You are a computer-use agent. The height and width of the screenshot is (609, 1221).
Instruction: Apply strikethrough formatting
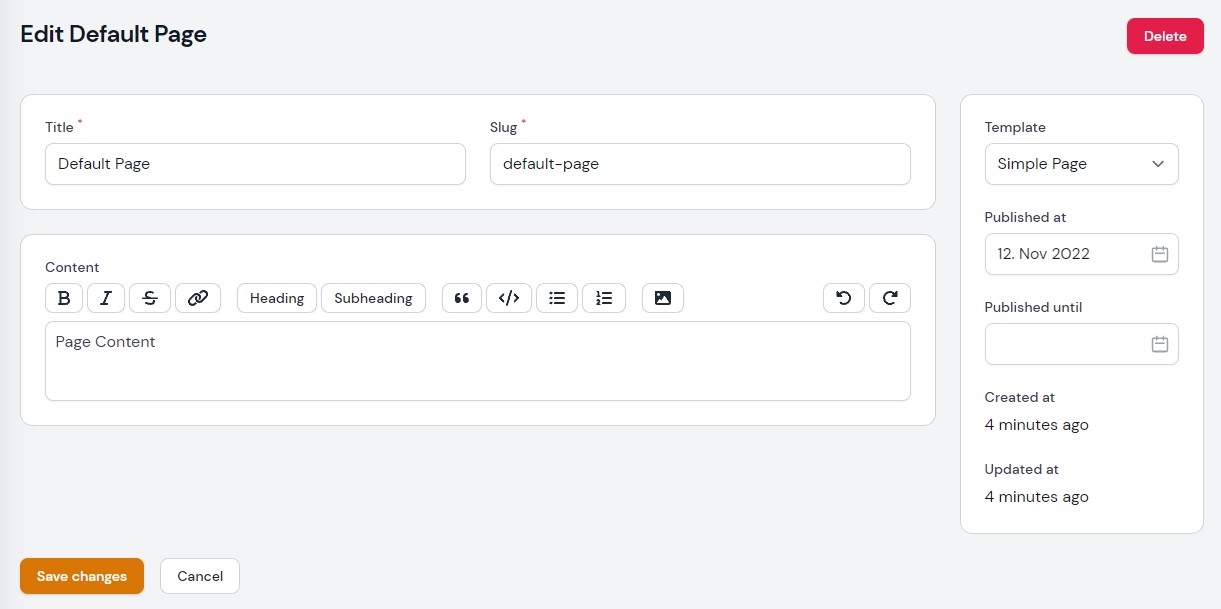point(150,298)
